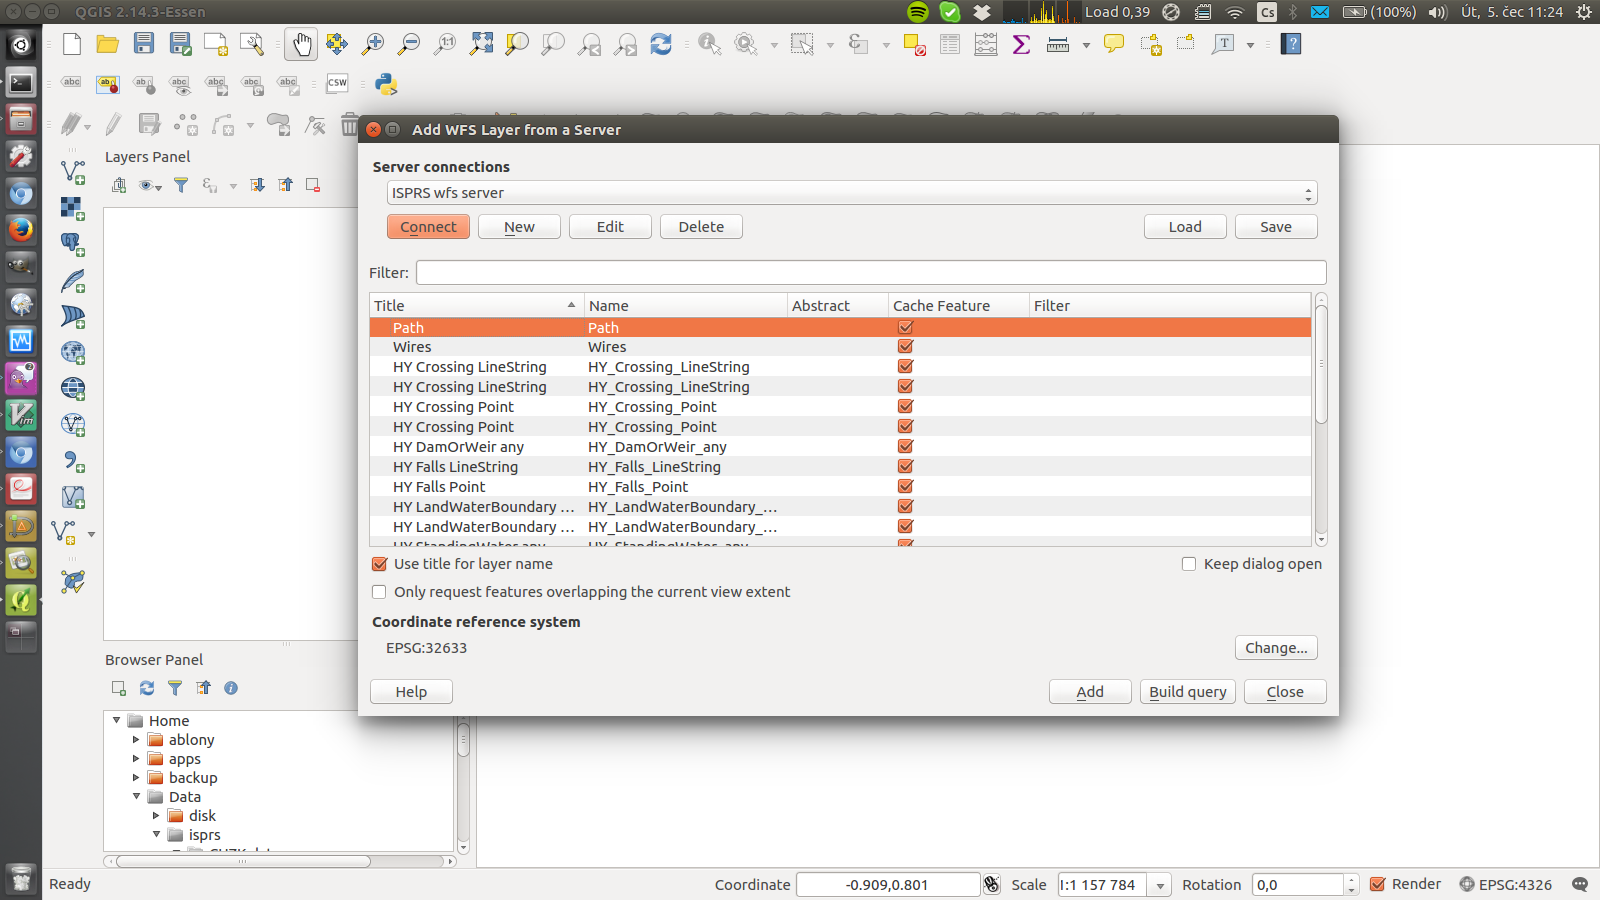Open the CSW catalog client icon

coord(337,84)
